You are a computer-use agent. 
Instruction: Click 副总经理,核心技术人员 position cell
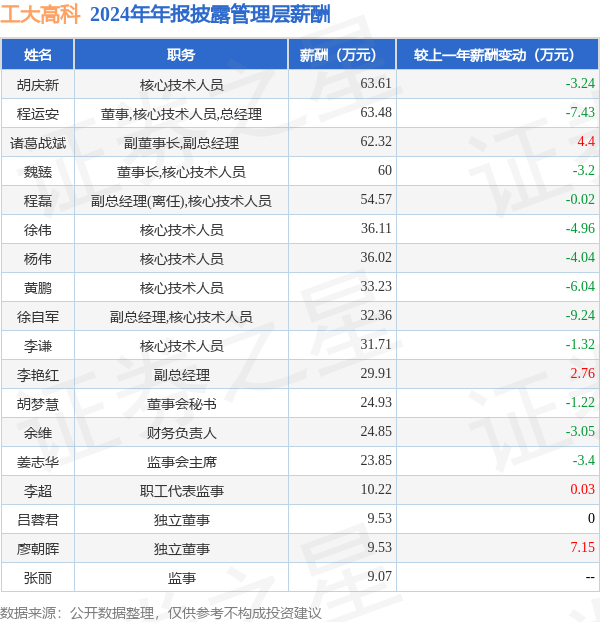tap(181, 317)
